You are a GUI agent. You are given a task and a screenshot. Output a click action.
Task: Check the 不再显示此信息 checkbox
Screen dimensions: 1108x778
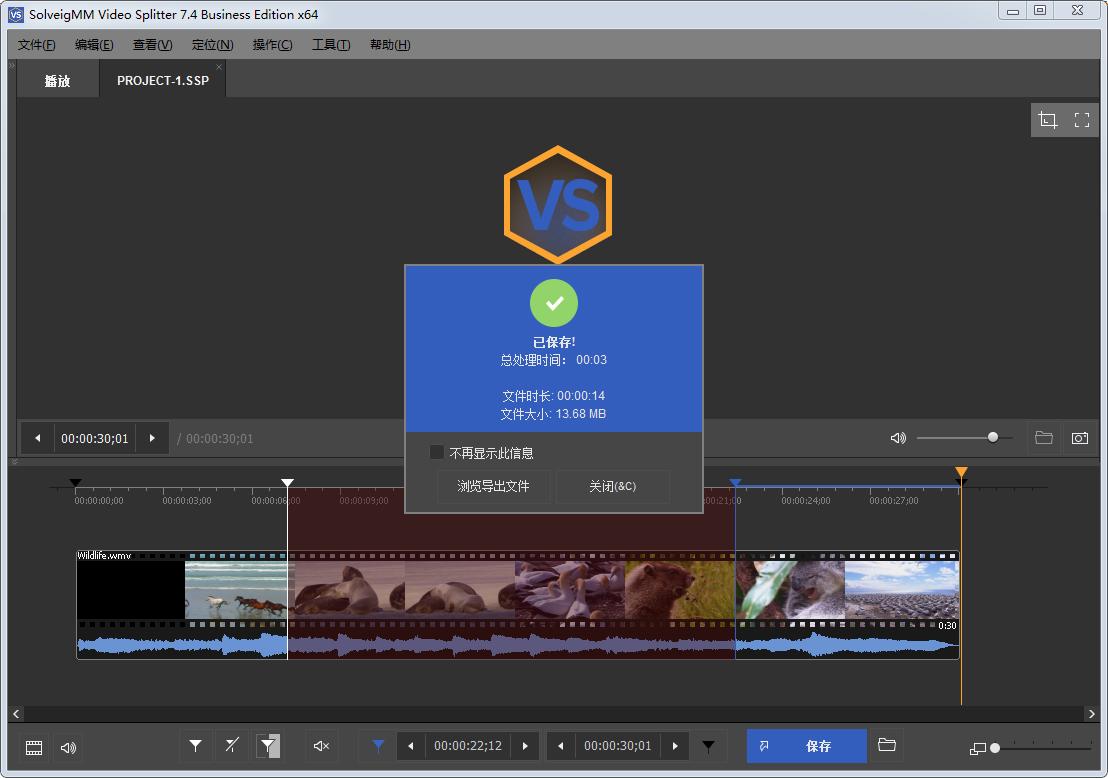437,453
